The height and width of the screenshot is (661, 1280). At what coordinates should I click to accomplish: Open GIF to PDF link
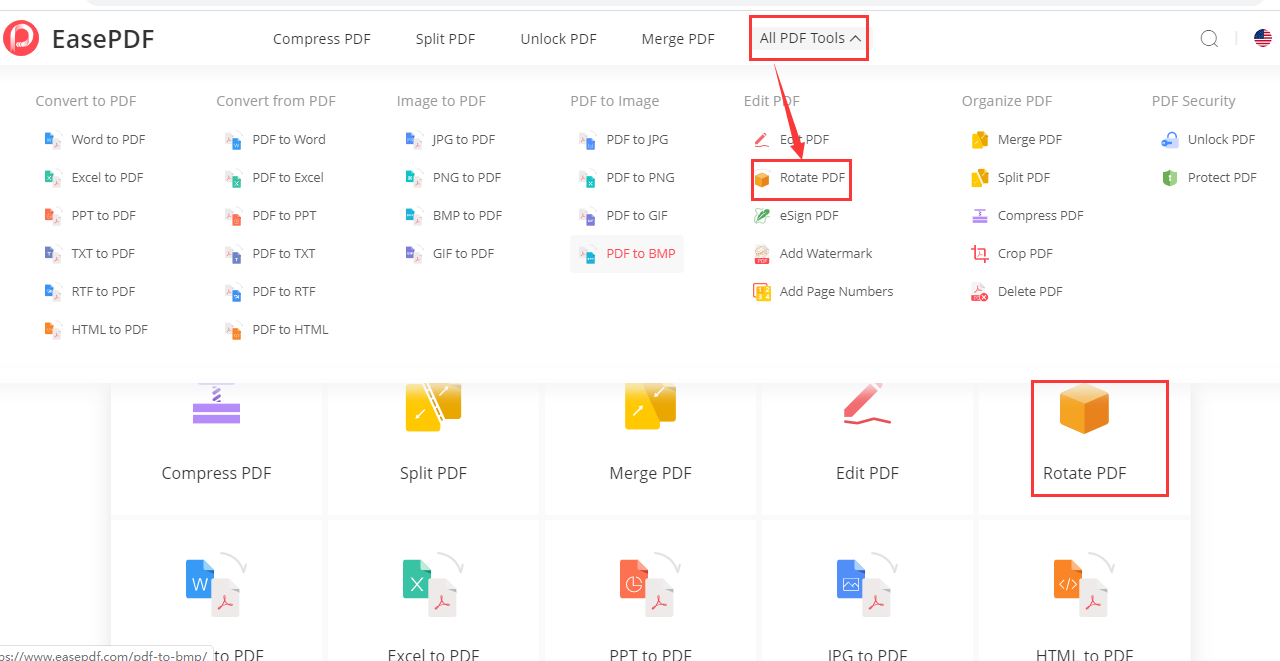point(463,254)
